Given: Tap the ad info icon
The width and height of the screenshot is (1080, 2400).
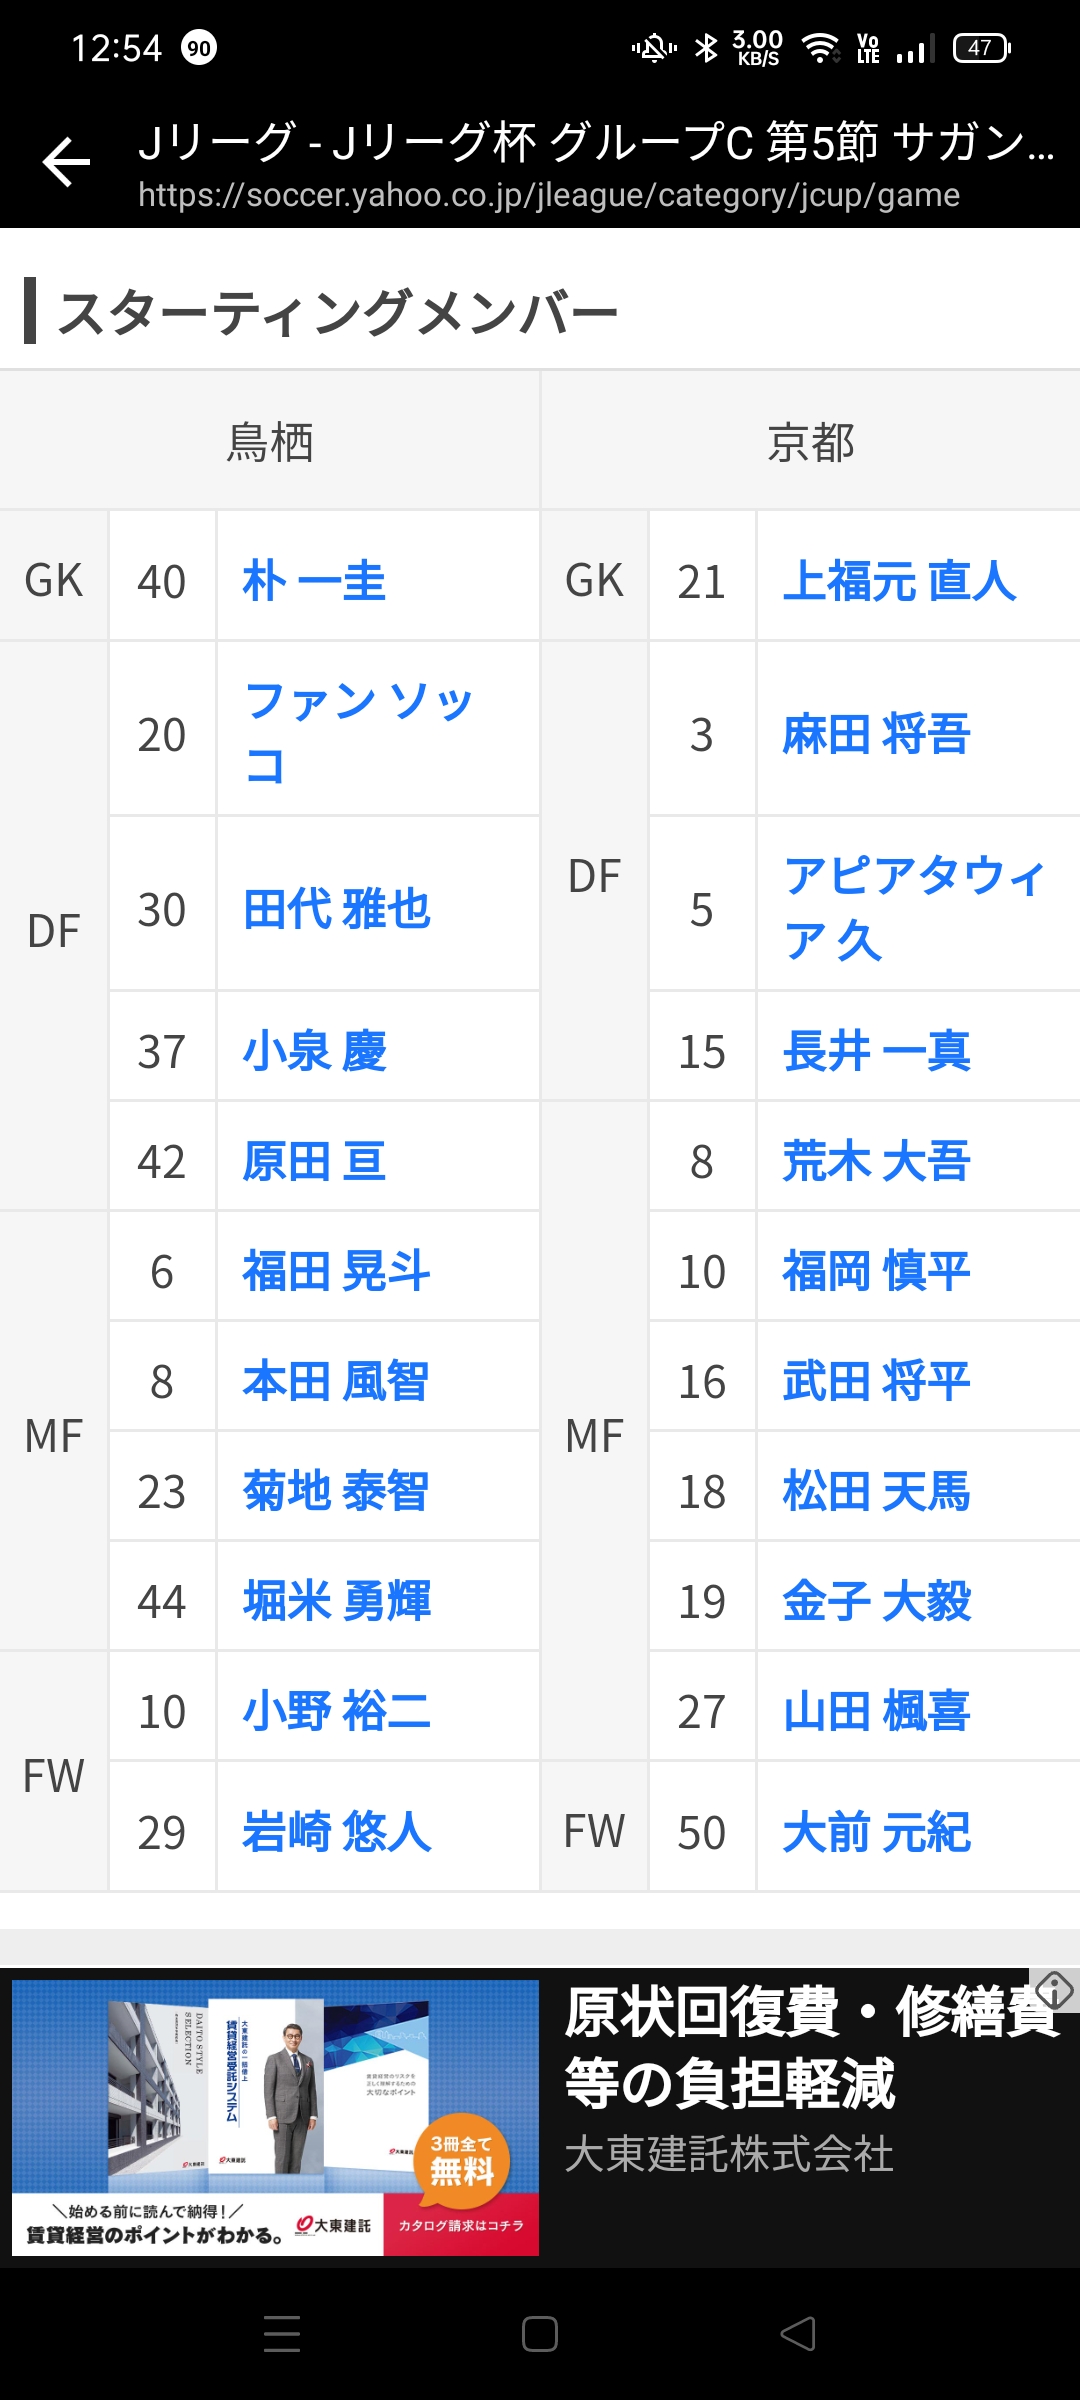Looking at the screenshot, I should [1054, 1989].
